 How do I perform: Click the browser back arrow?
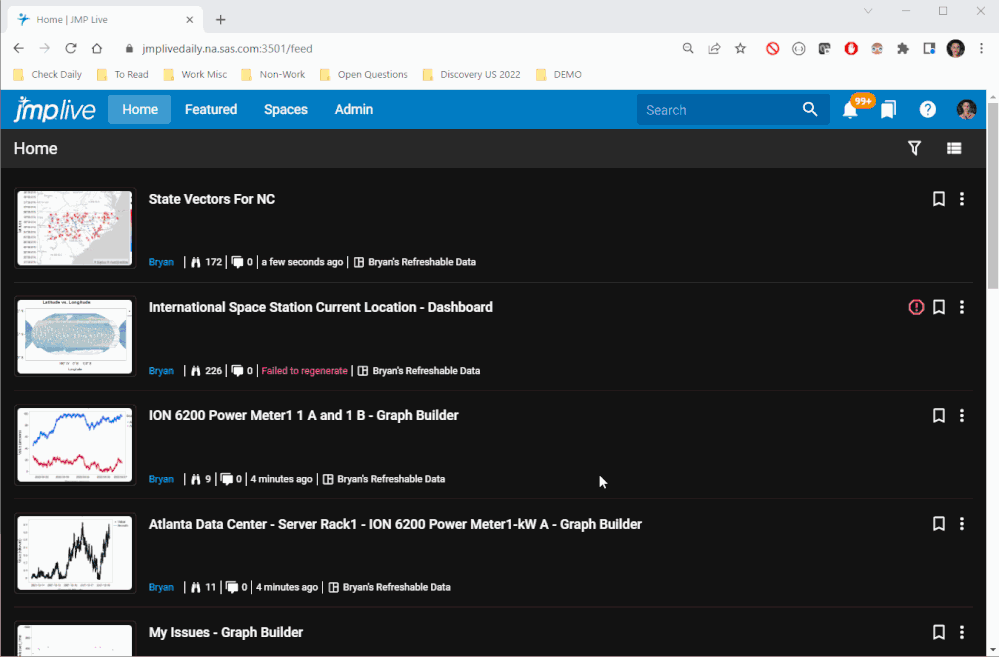18,48
